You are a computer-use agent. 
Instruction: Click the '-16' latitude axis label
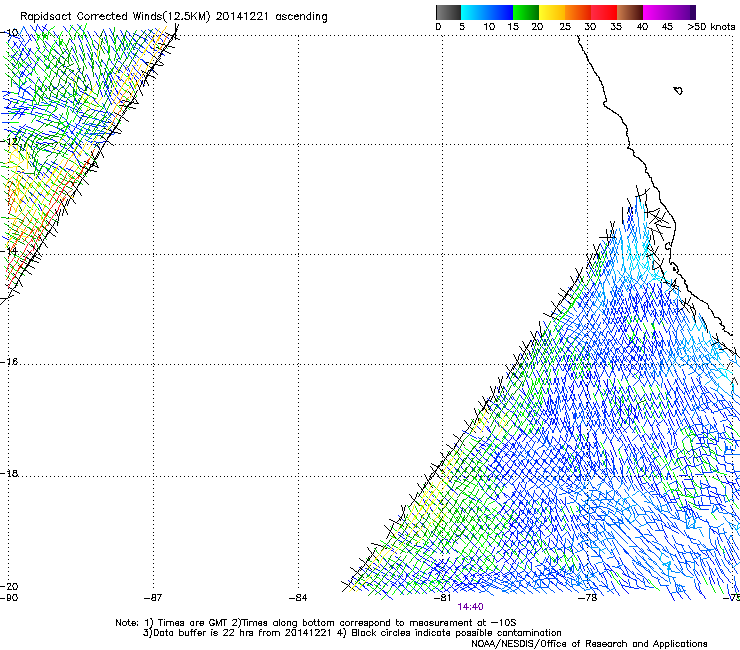pyautogui.click(x=9, y=362)
